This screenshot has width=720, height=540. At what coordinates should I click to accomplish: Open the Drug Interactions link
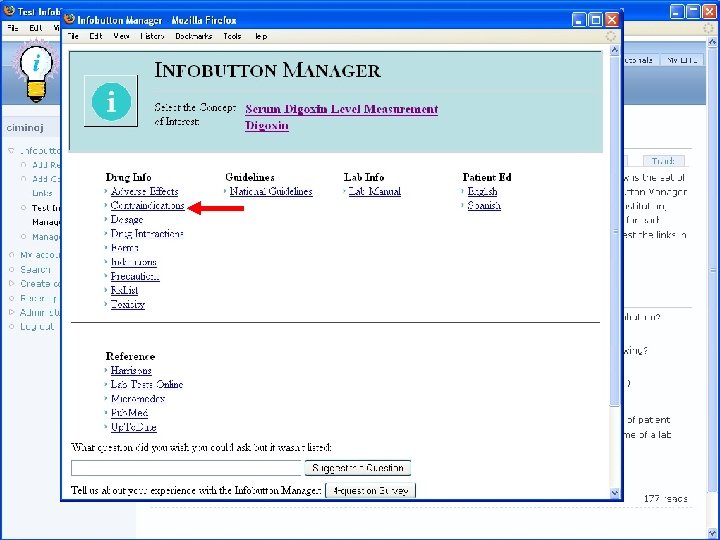click(147, 234)
